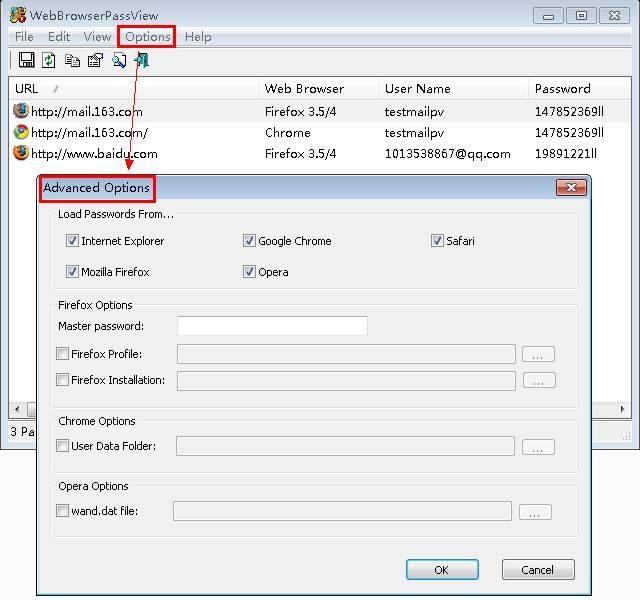
Task: Click the Refresh toolbar icon
Action: tap(49, 61)
